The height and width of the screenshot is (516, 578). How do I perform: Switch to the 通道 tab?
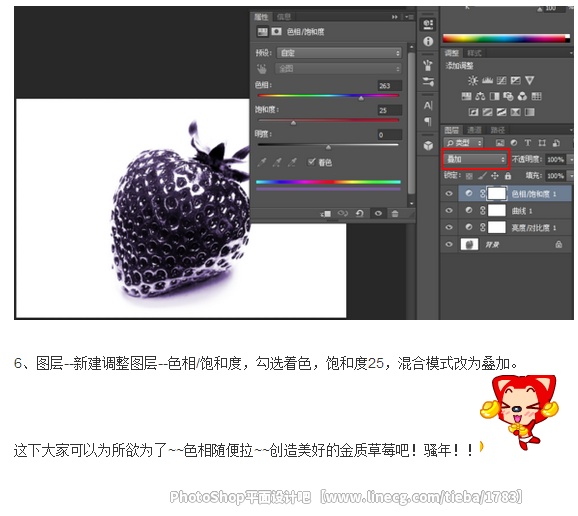(x=474, y=130)
